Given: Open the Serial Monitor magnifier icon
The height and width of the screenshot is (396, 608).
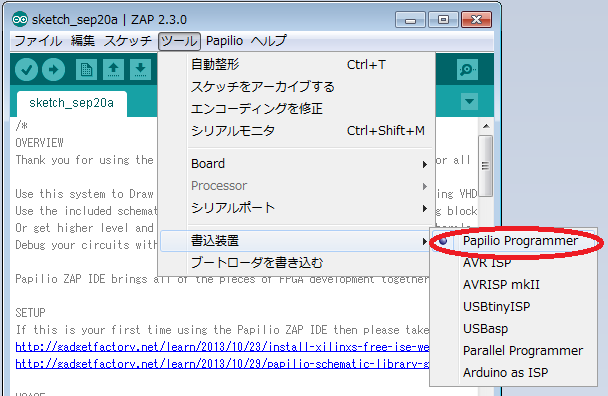Looking at the screenshot, I should click(467, 70).
